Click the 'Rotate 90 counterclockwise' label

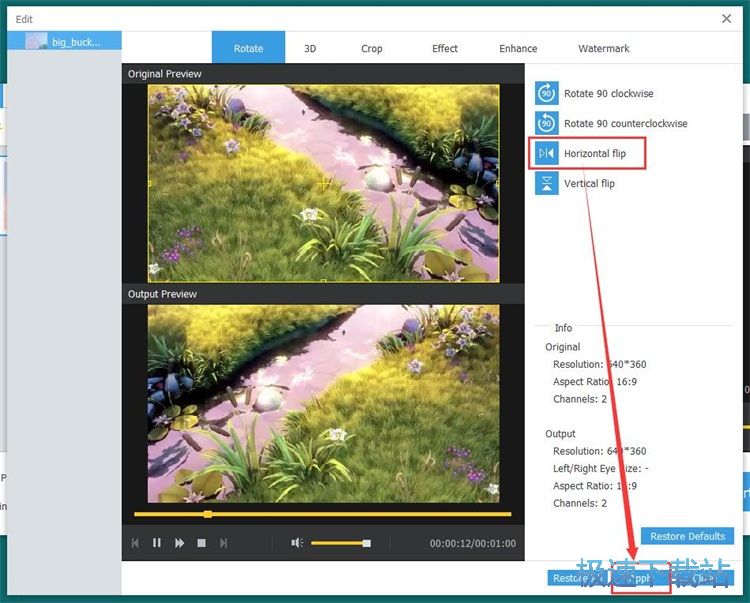click(626, 123)
